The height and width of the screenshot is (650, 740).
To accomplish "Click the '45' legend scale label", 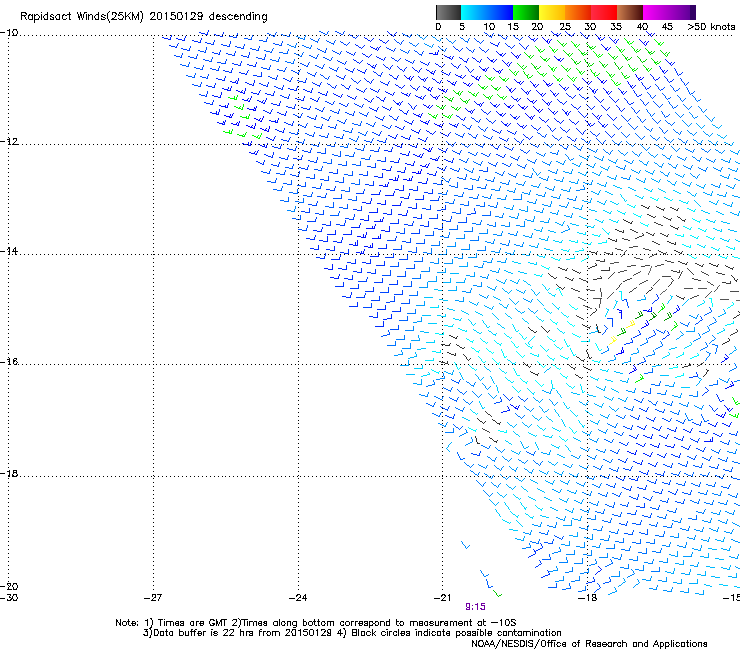I will [x=667, y=27].
